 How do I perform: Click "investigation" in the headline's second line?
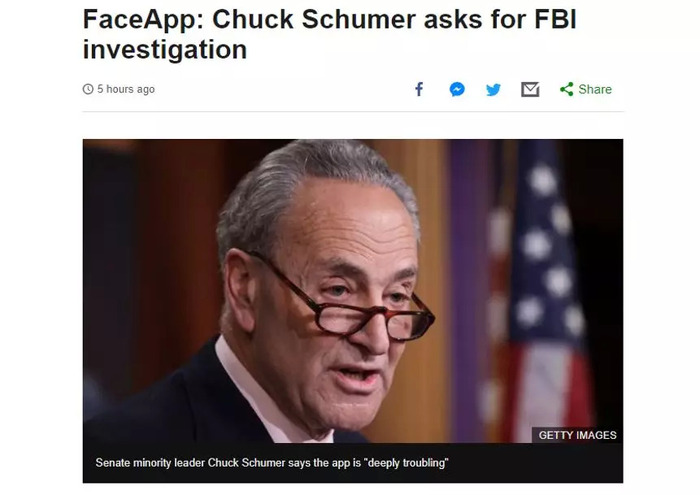[x=165, y=49]
